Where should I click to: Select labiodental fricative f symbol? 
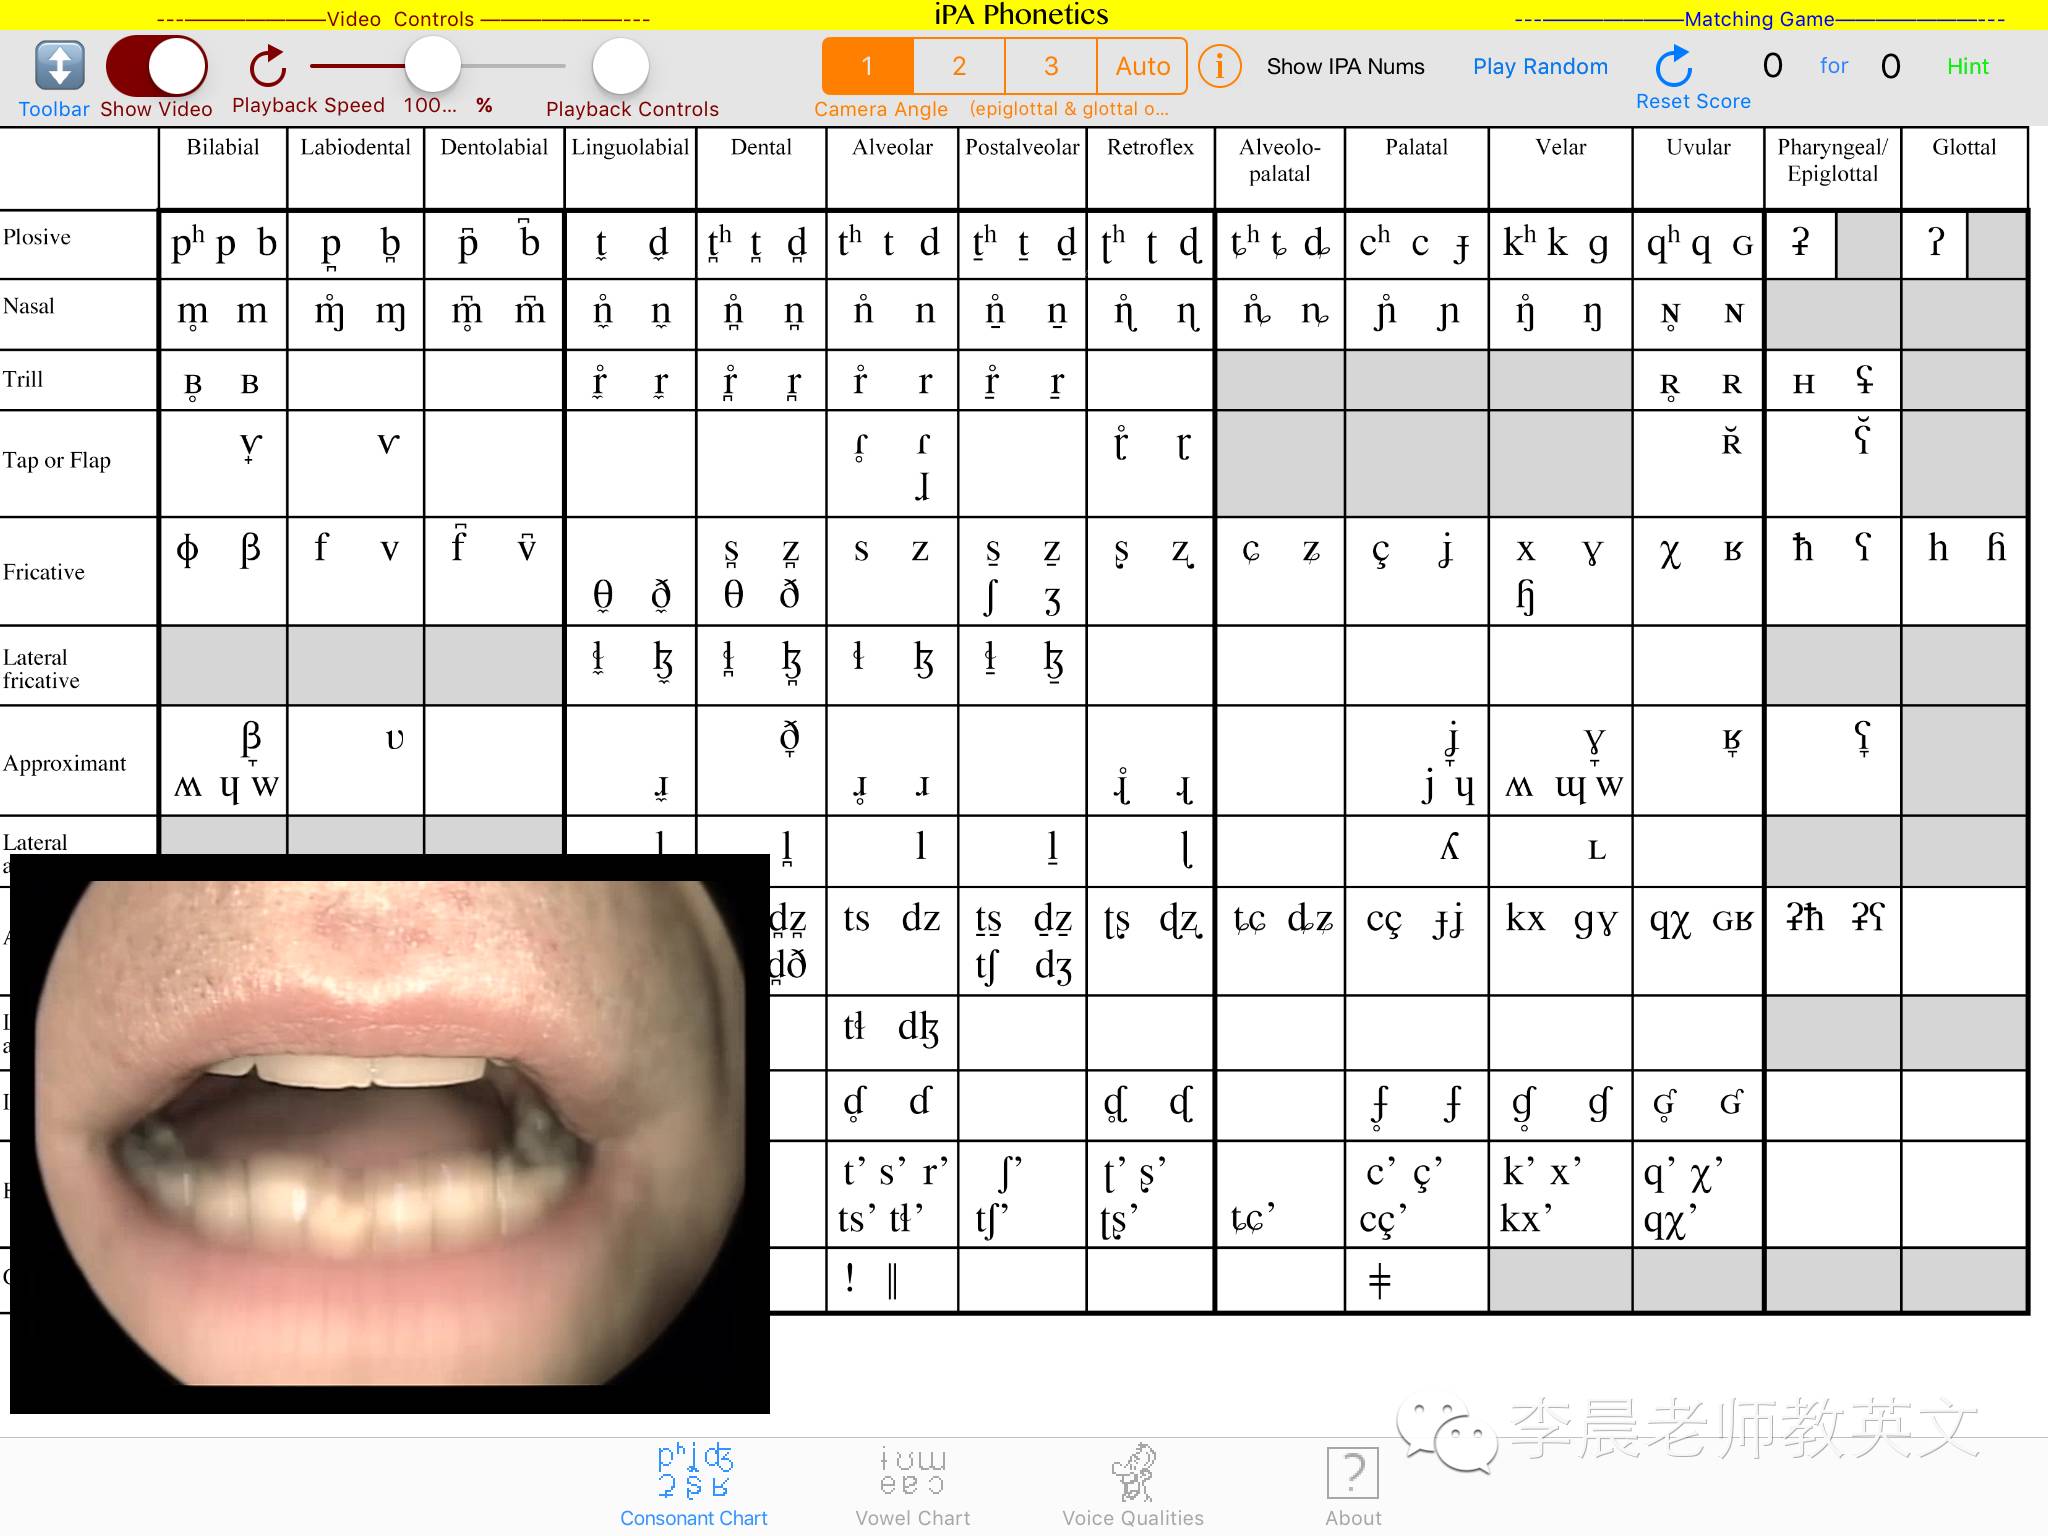pos(321,547)
